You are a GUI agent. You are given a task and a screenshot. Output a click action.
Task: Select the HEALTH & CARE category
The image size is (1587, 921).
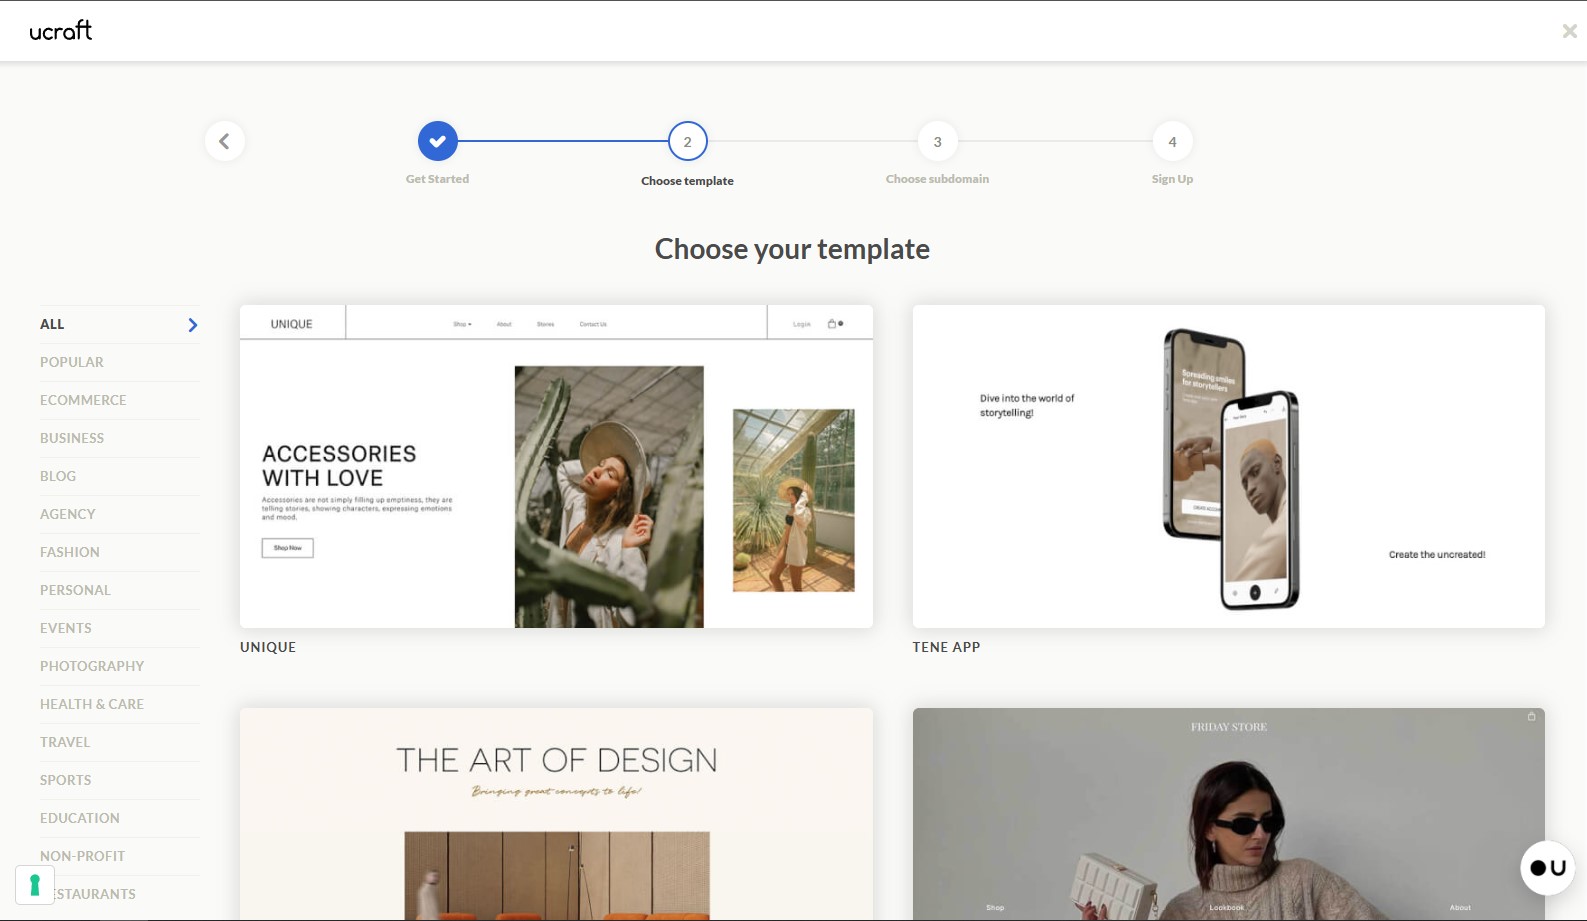point(92,704)
